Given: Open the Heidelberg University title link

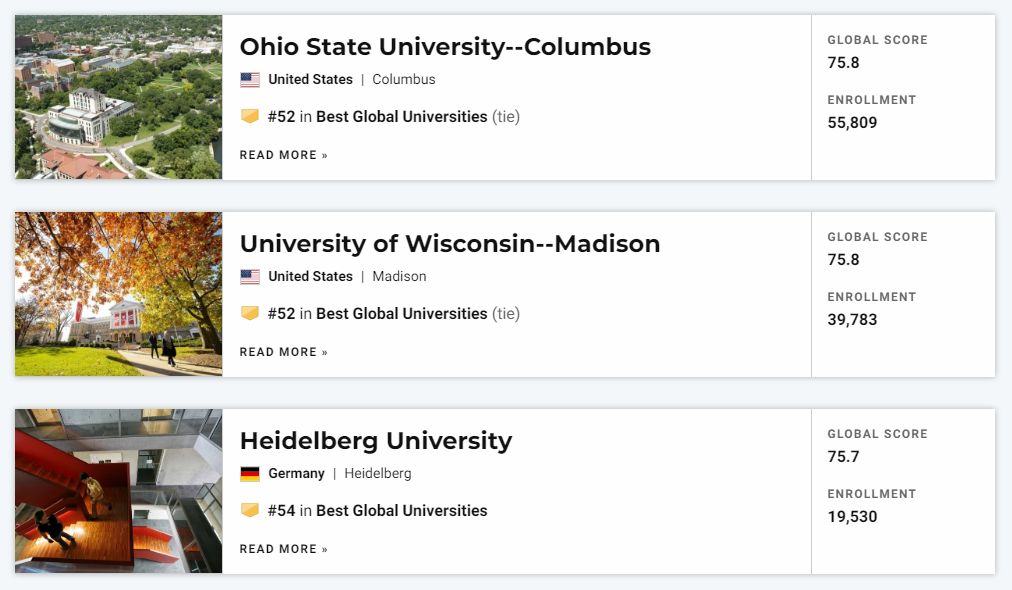Looking at the screenshot, I should point(376,441).
